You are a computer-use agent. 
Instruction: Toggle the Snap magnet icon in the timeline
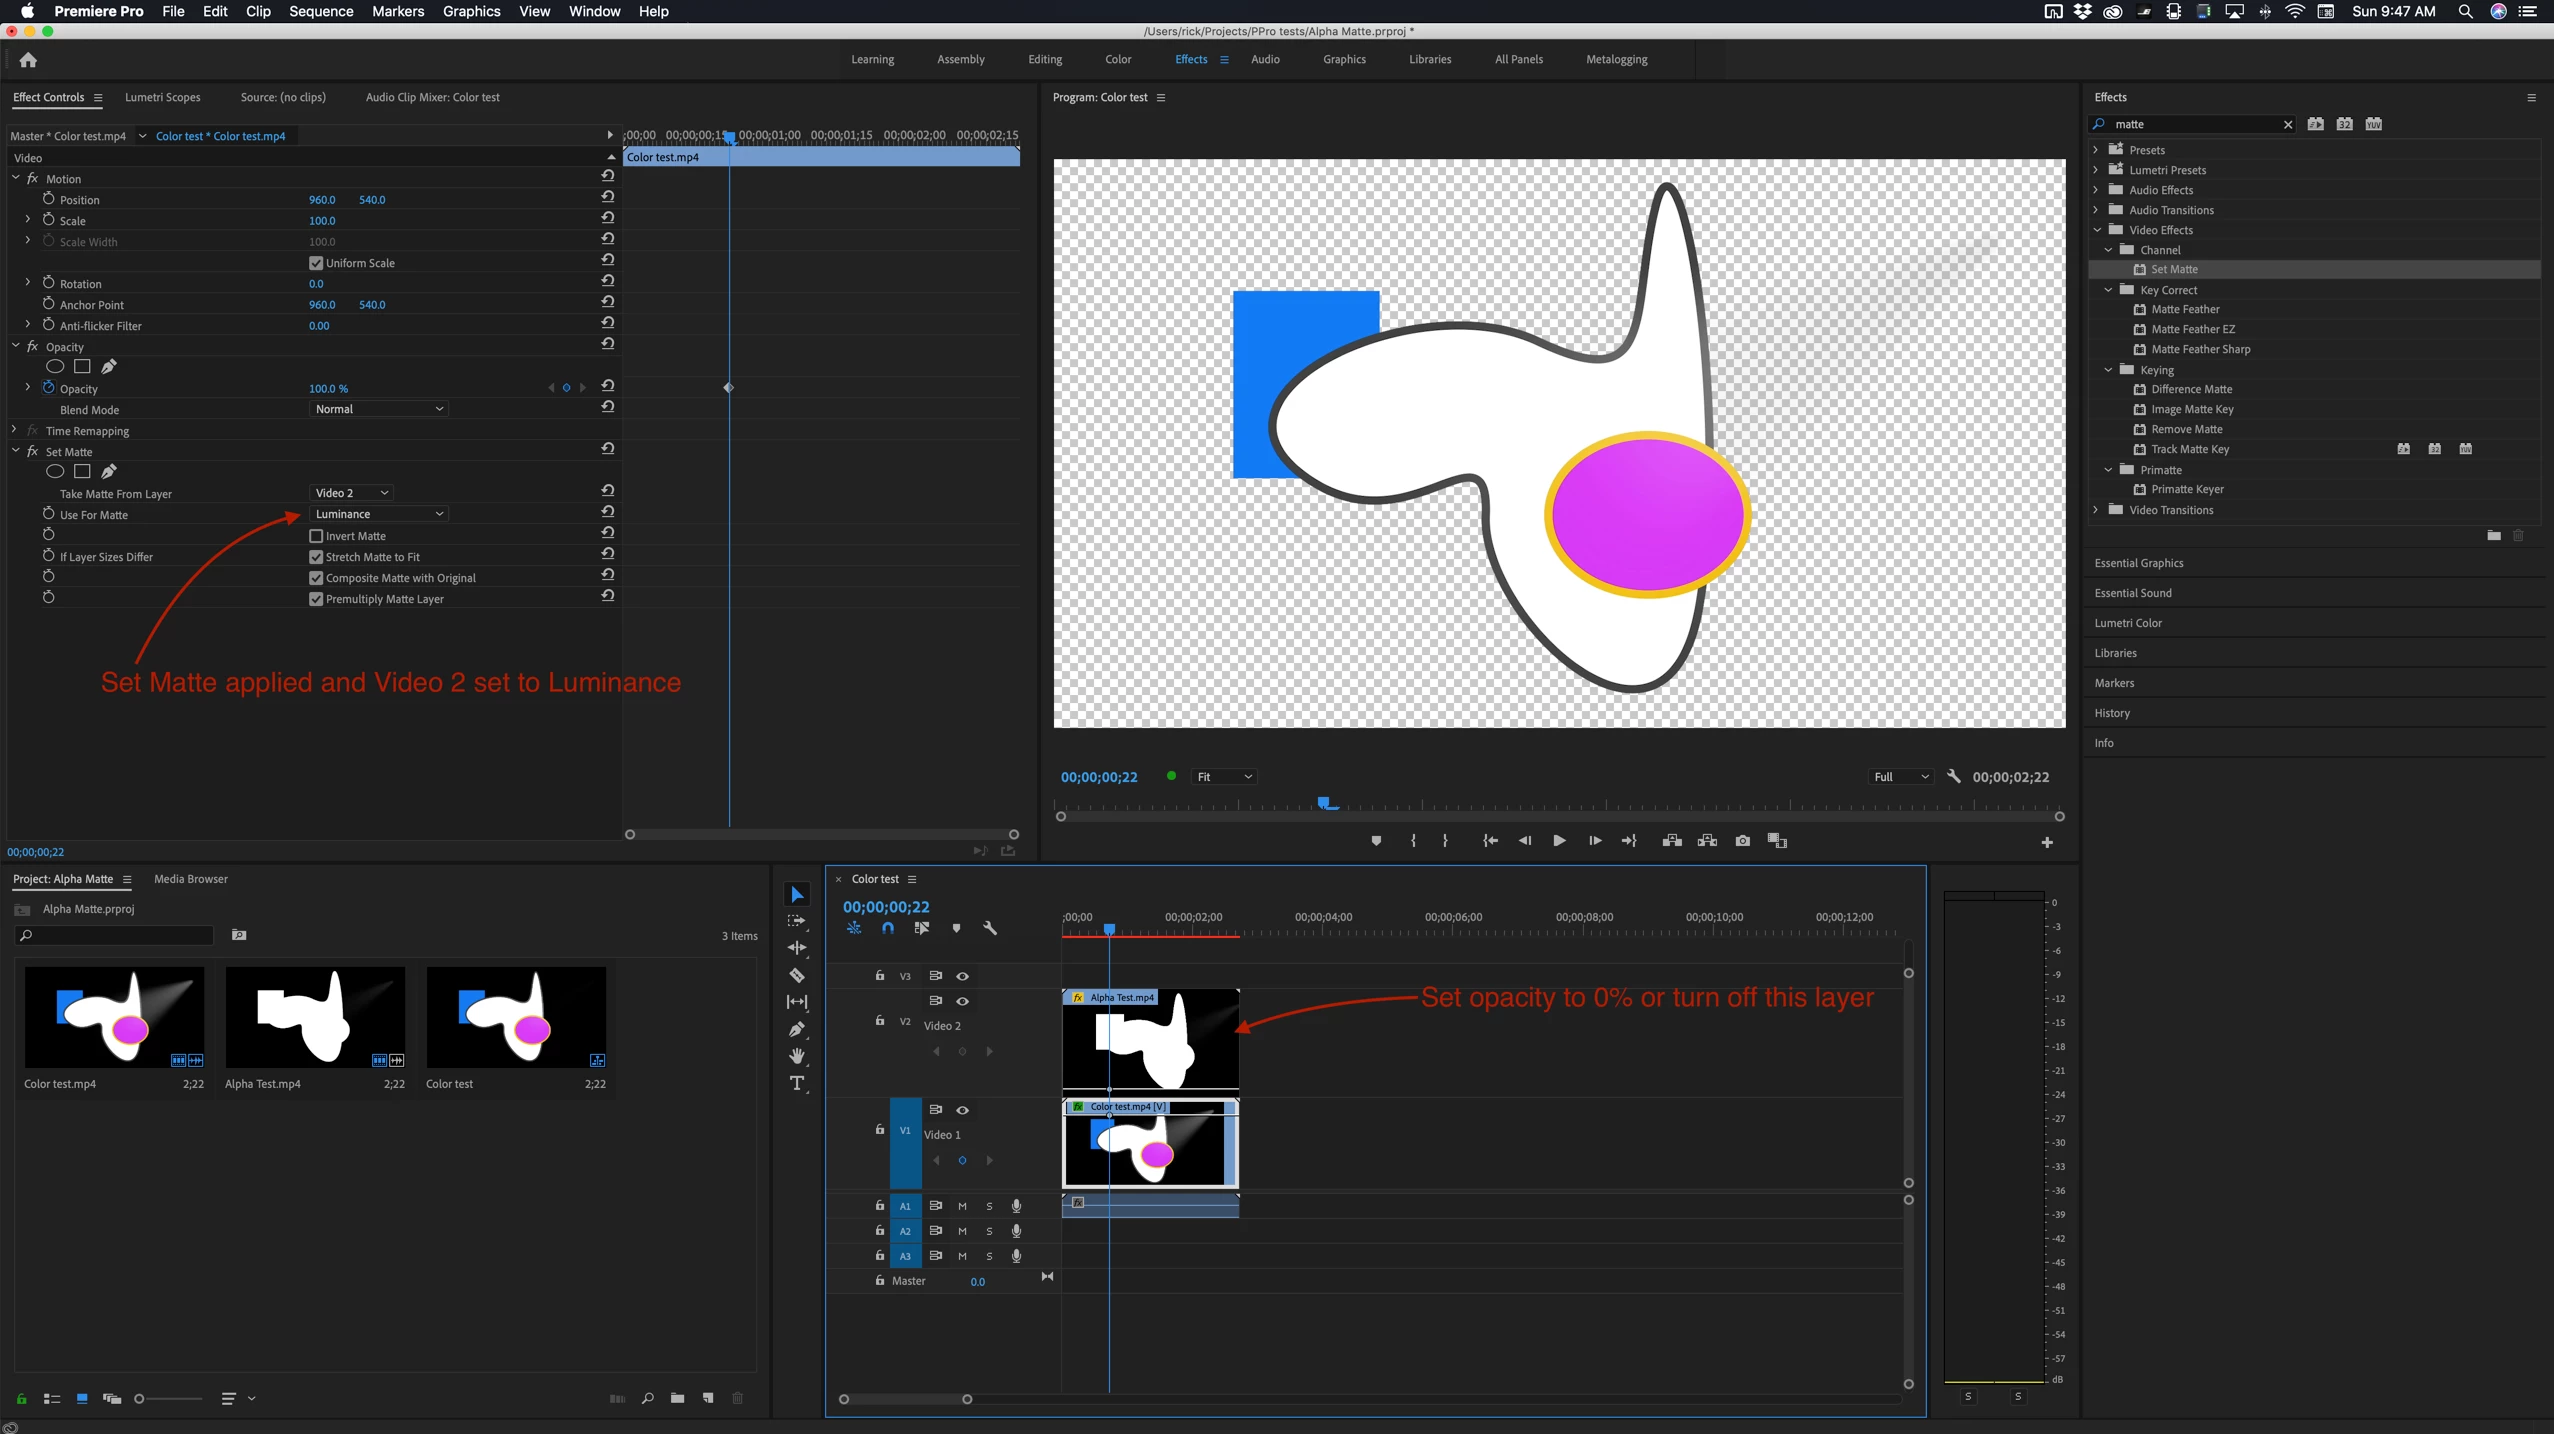tap(888, 928)
